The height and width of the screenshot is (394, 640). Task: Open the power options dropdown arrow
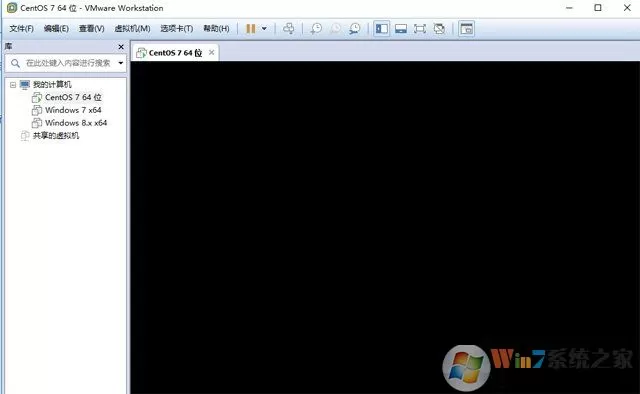264,29
